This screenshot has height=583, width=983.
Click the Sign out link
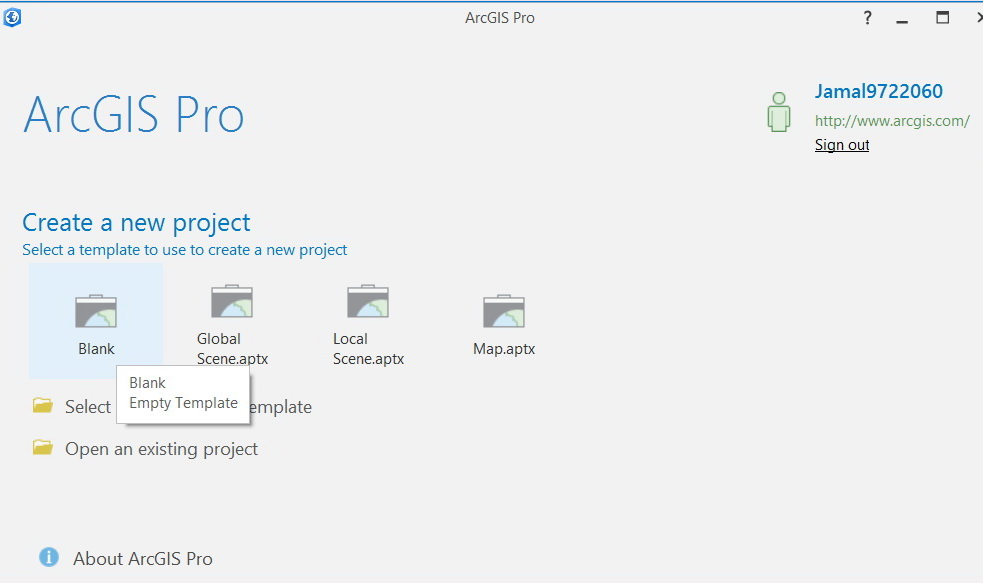coord(842,145)
